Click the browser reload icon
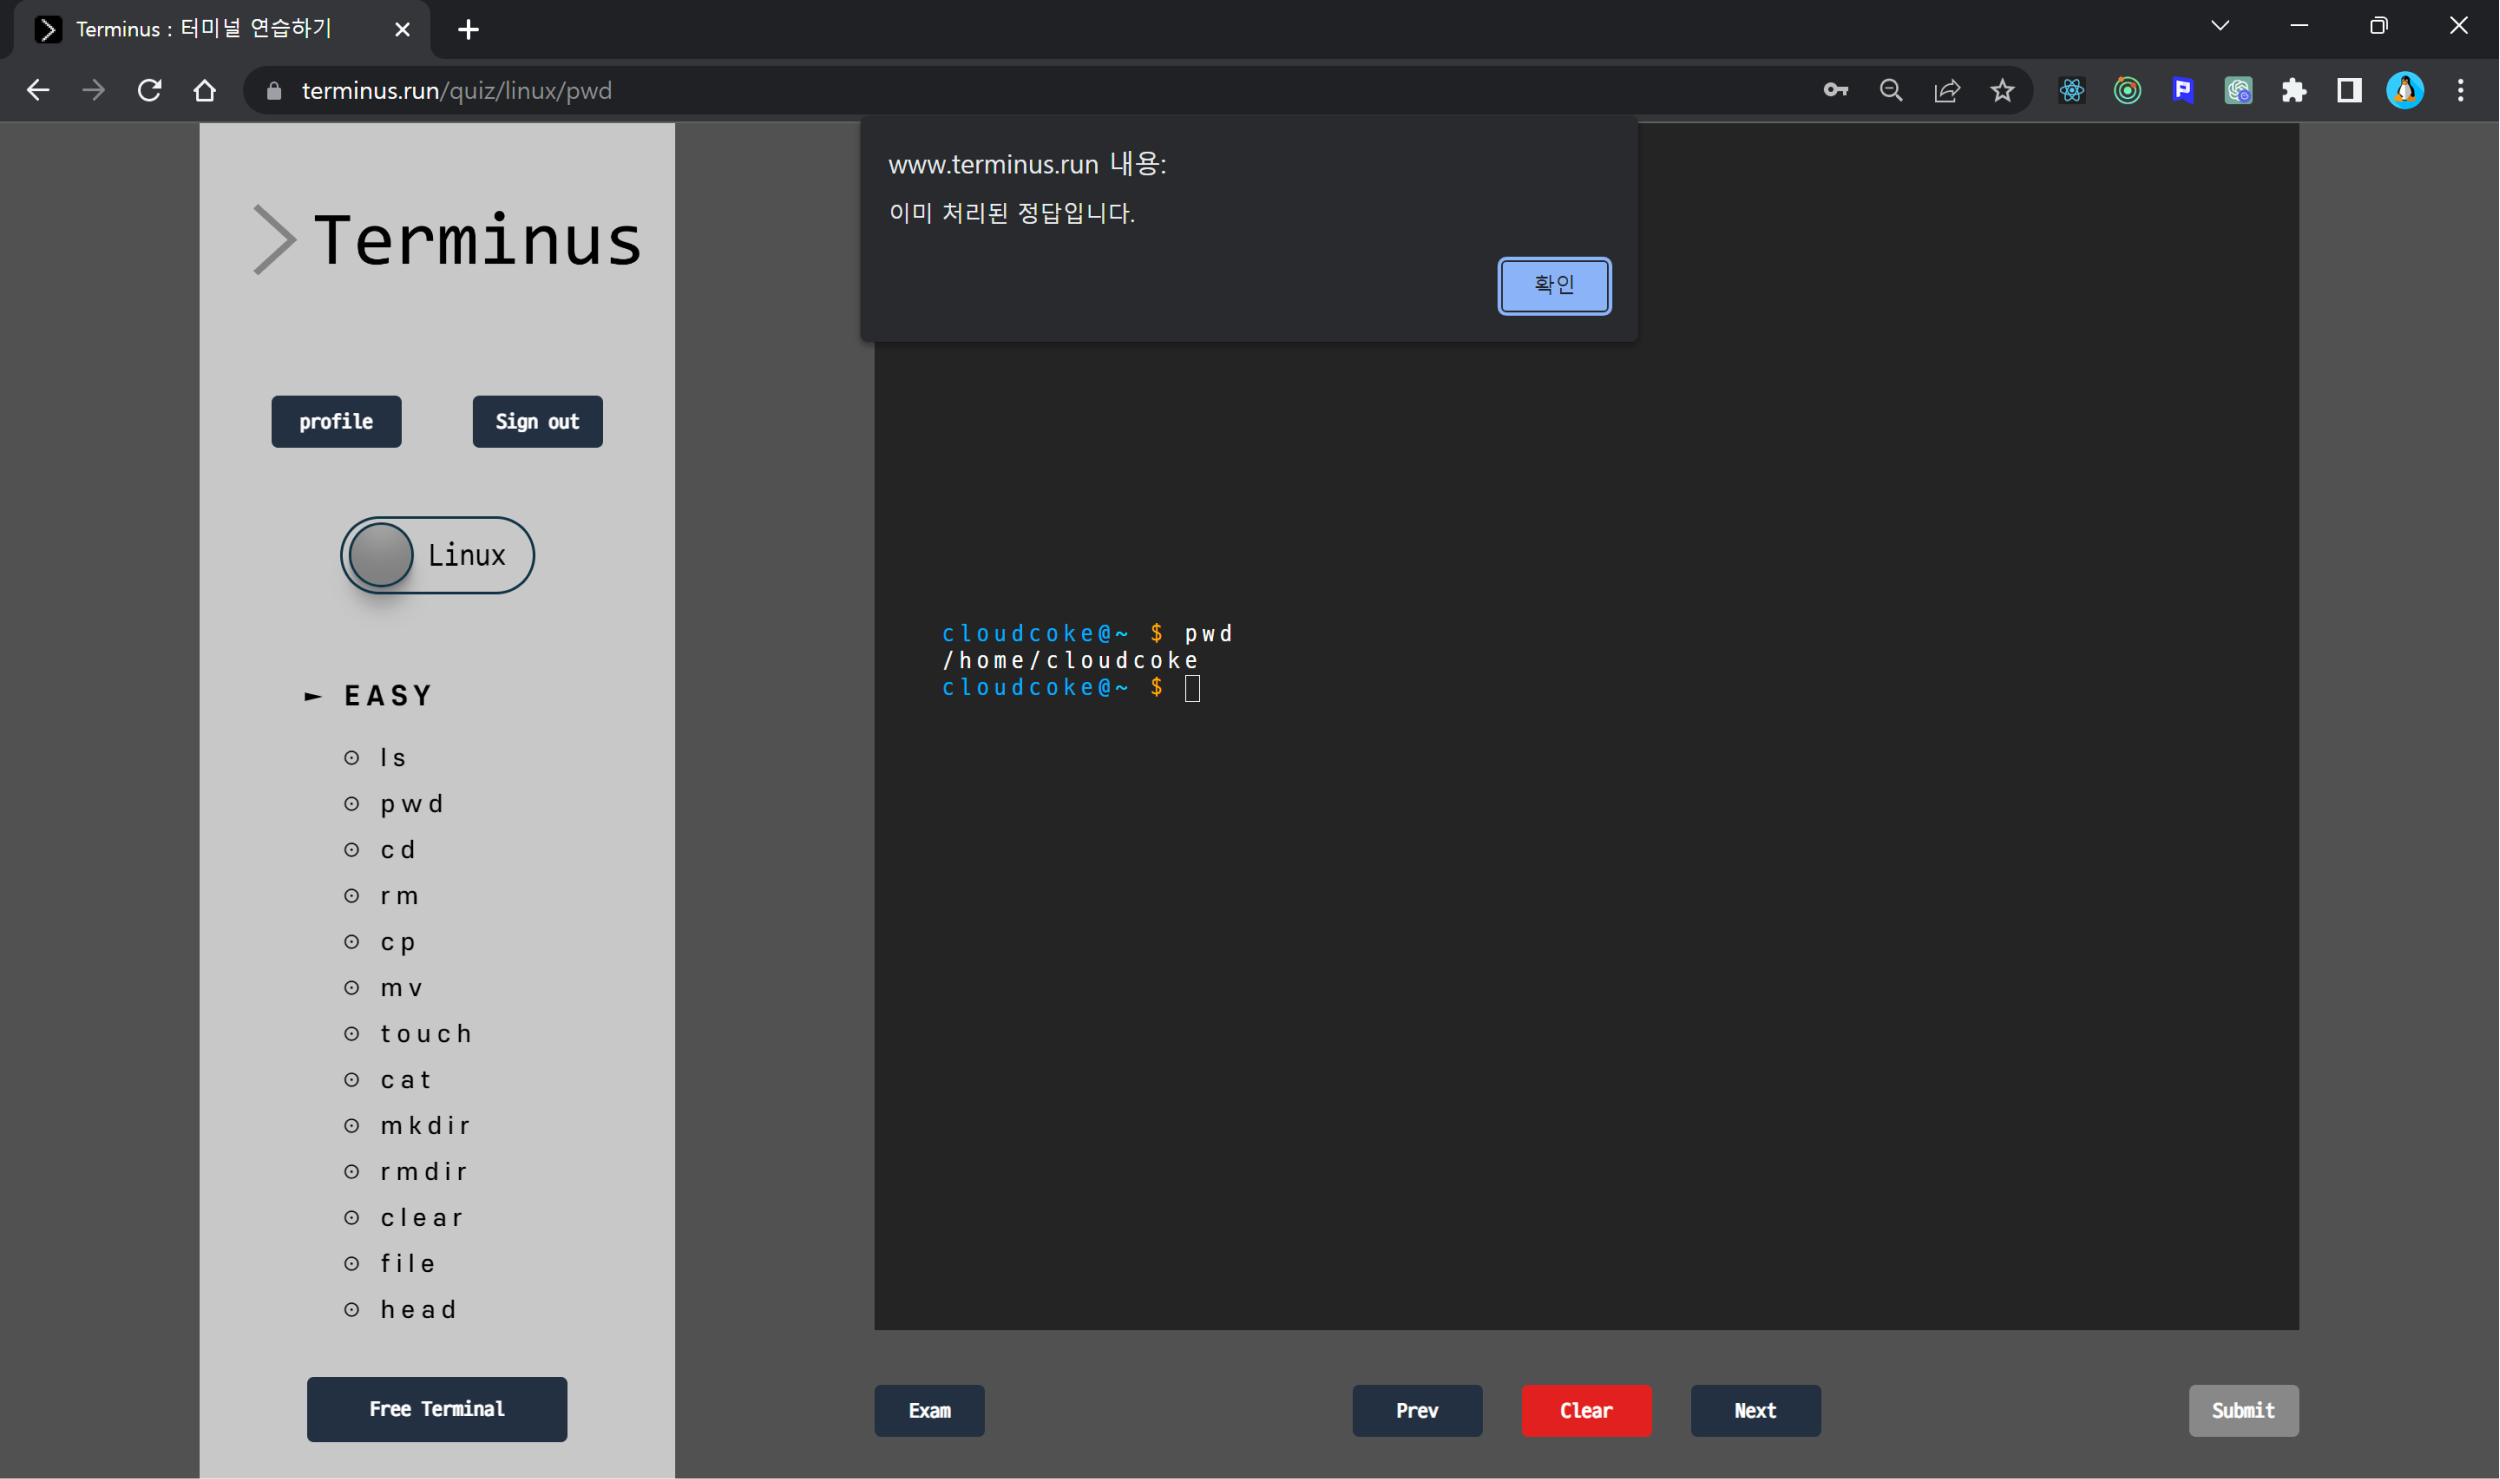The width and height of the screenshot is (2500, 1479). 150,91
